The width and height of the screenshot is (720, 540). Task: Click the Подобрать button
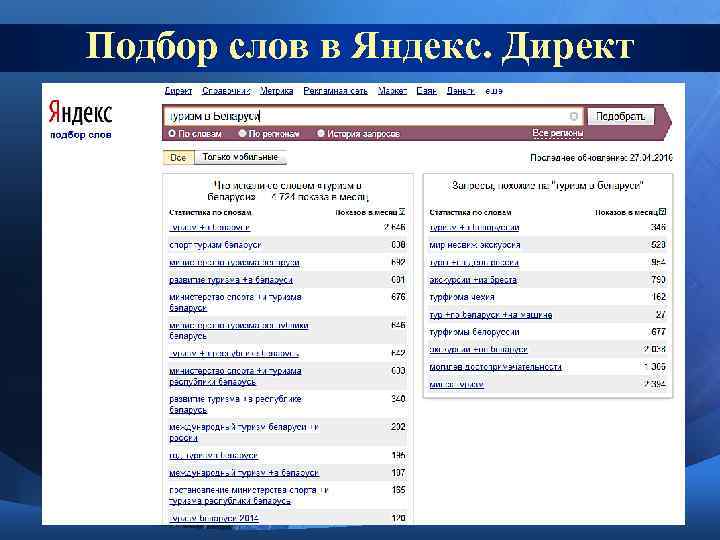tap(621, 116)
